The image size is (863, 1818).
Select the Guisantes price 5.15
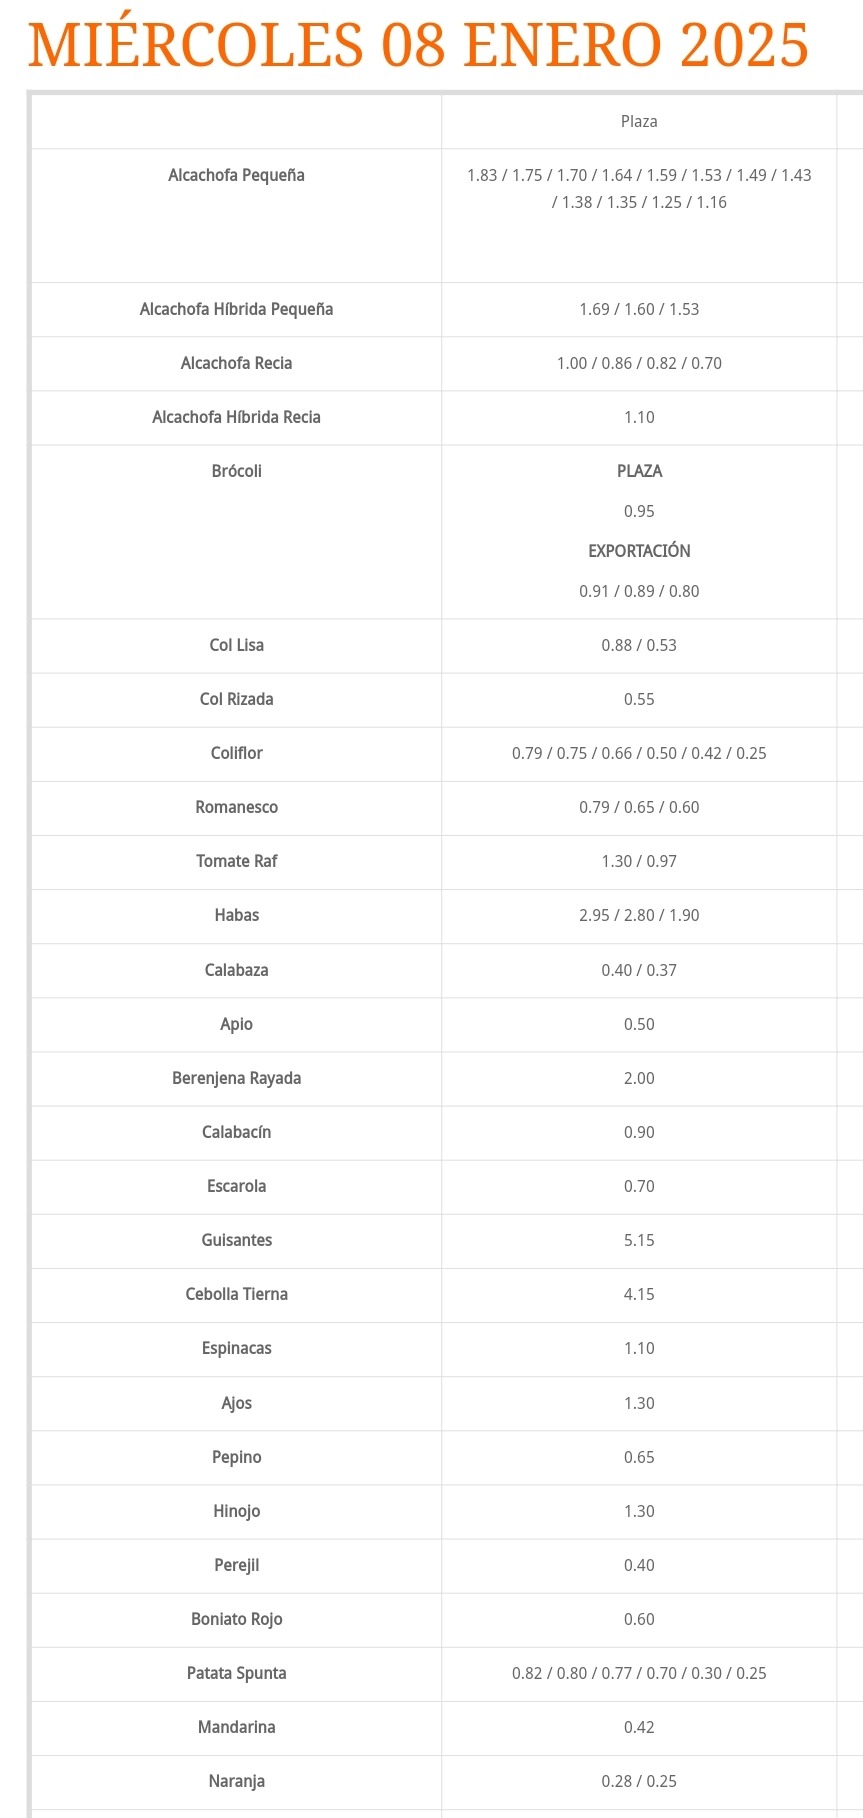(639, 1240)
